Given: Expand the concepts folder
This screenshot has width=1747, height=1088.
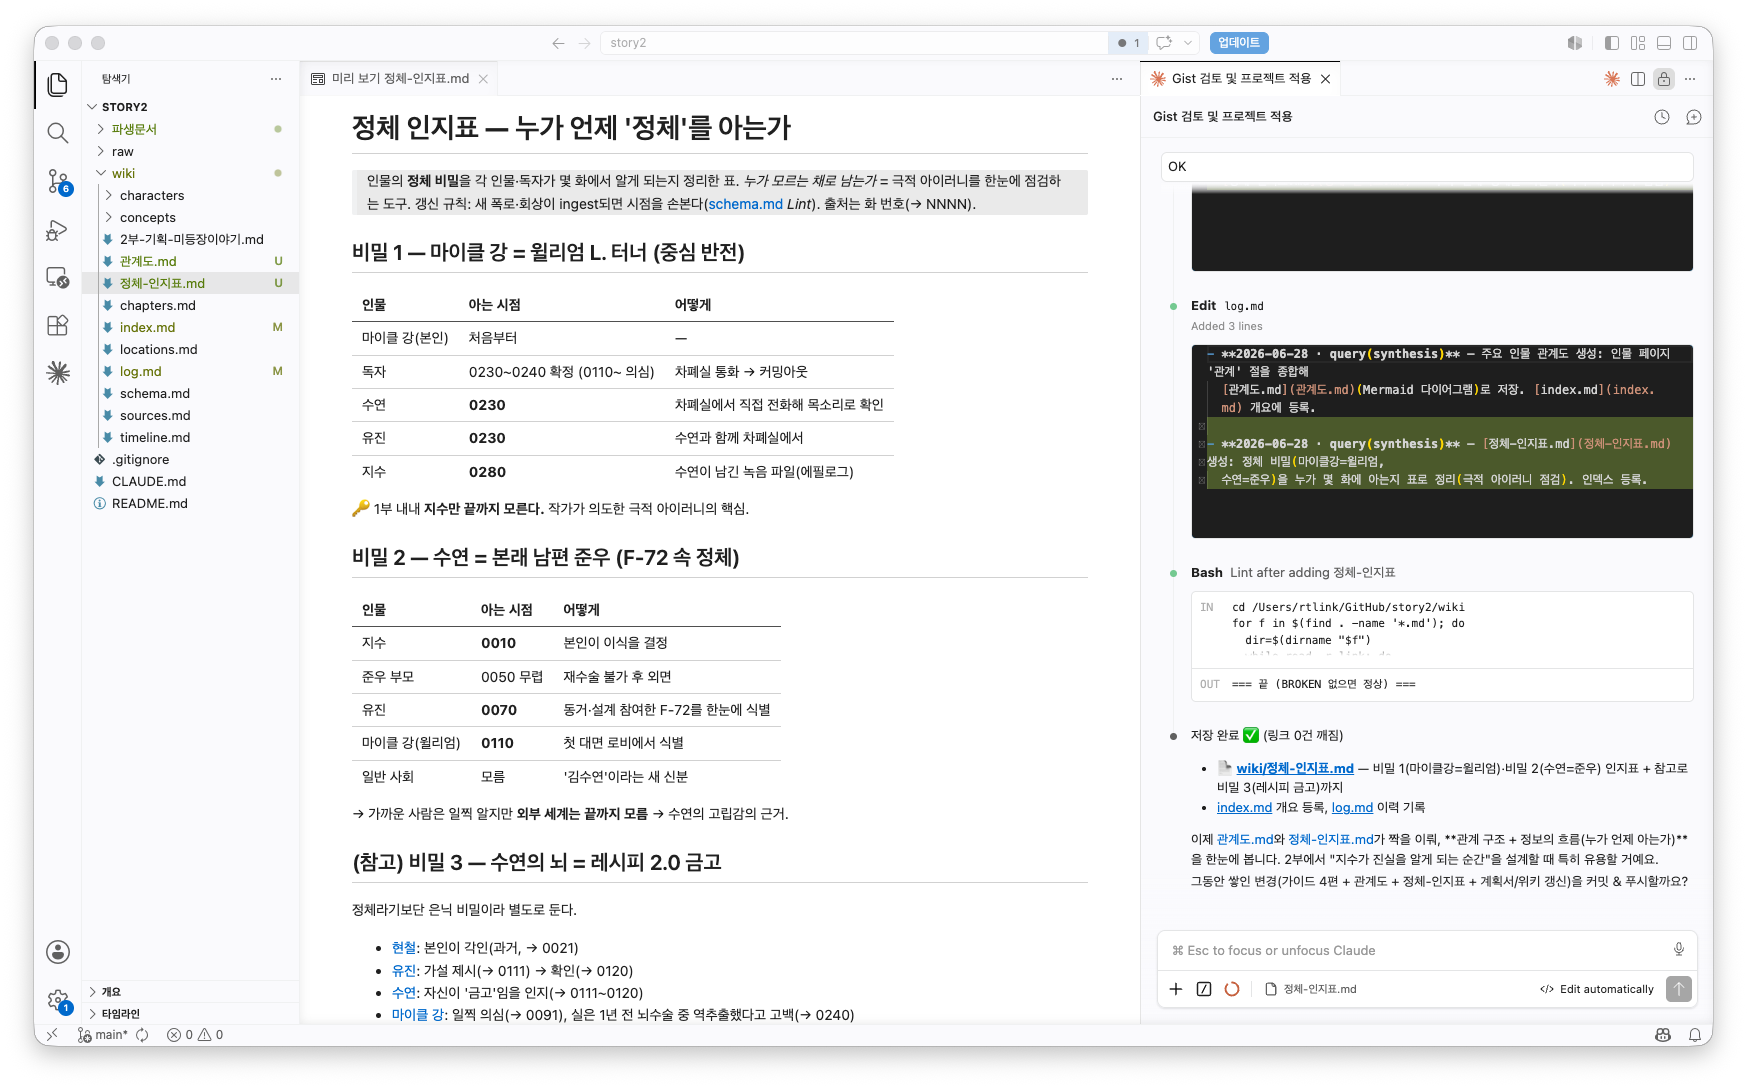Looking at the screenshot, I should 109,217.
